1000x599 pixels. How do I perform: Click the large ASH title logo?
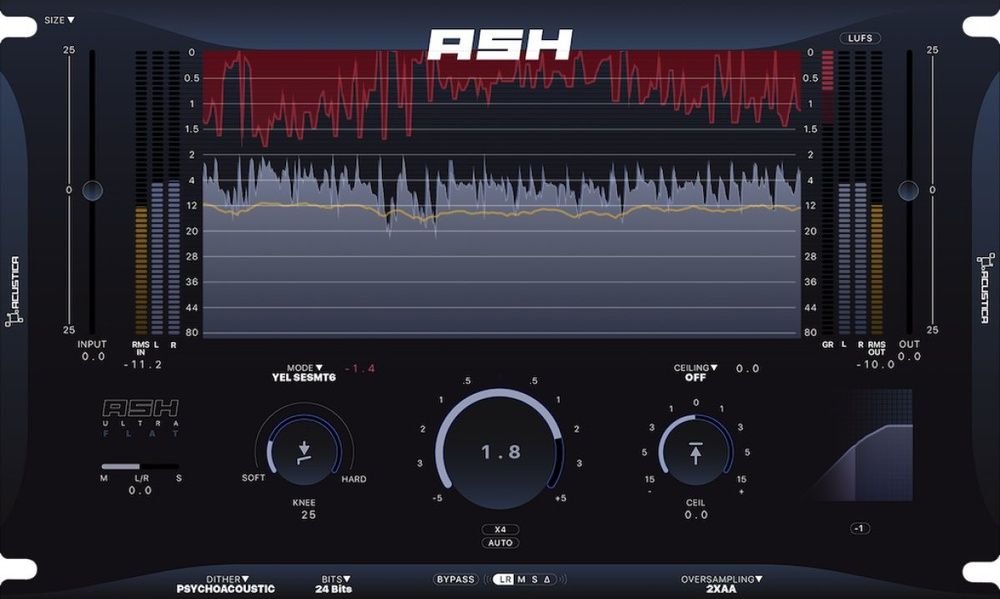click(x=499, y=45)
